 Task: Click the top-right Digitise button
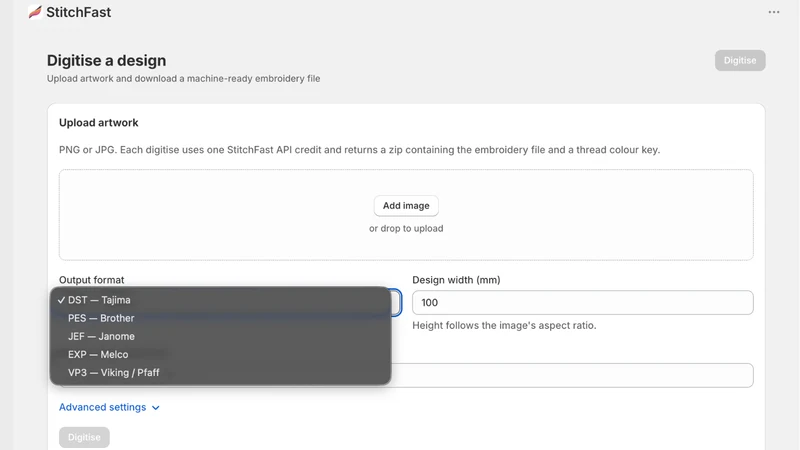[x=740, y=60]
